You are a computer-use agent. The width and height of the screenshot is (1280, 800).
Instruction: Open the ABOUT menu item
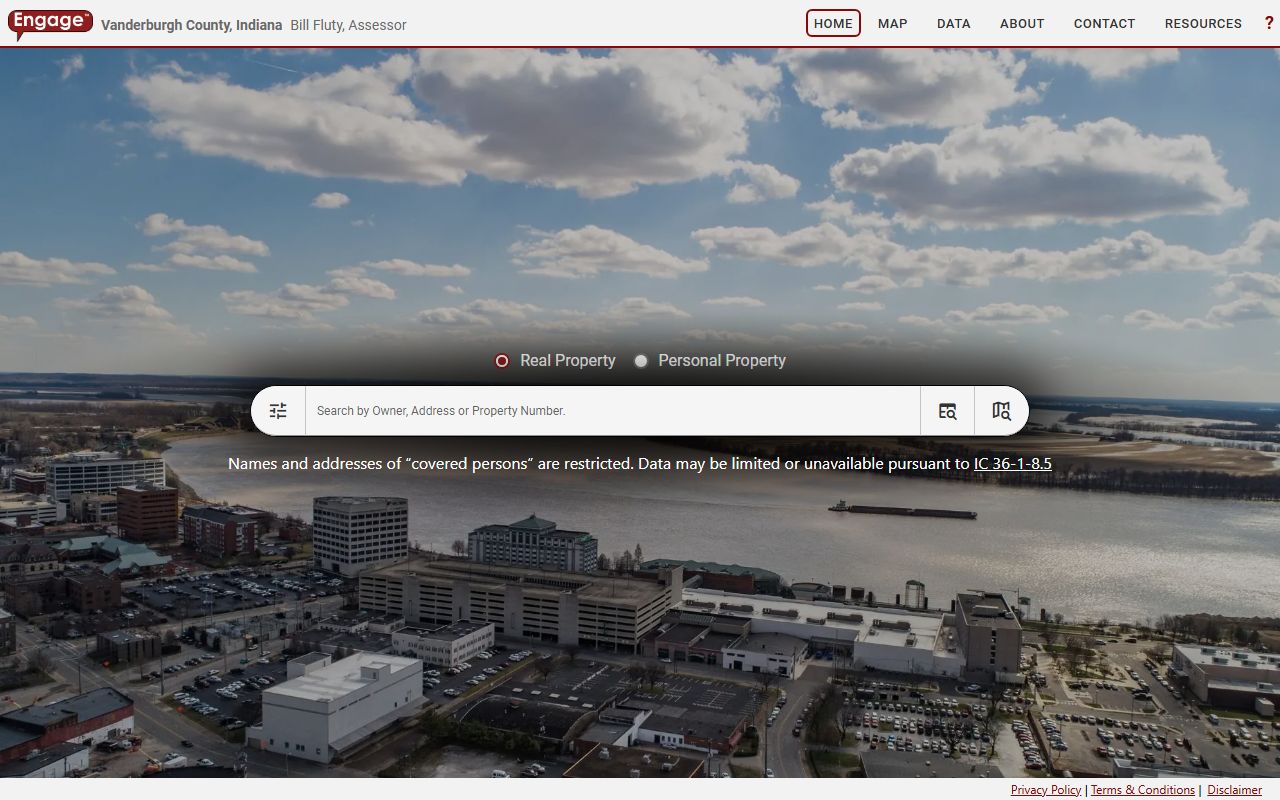coord(1022,23)
